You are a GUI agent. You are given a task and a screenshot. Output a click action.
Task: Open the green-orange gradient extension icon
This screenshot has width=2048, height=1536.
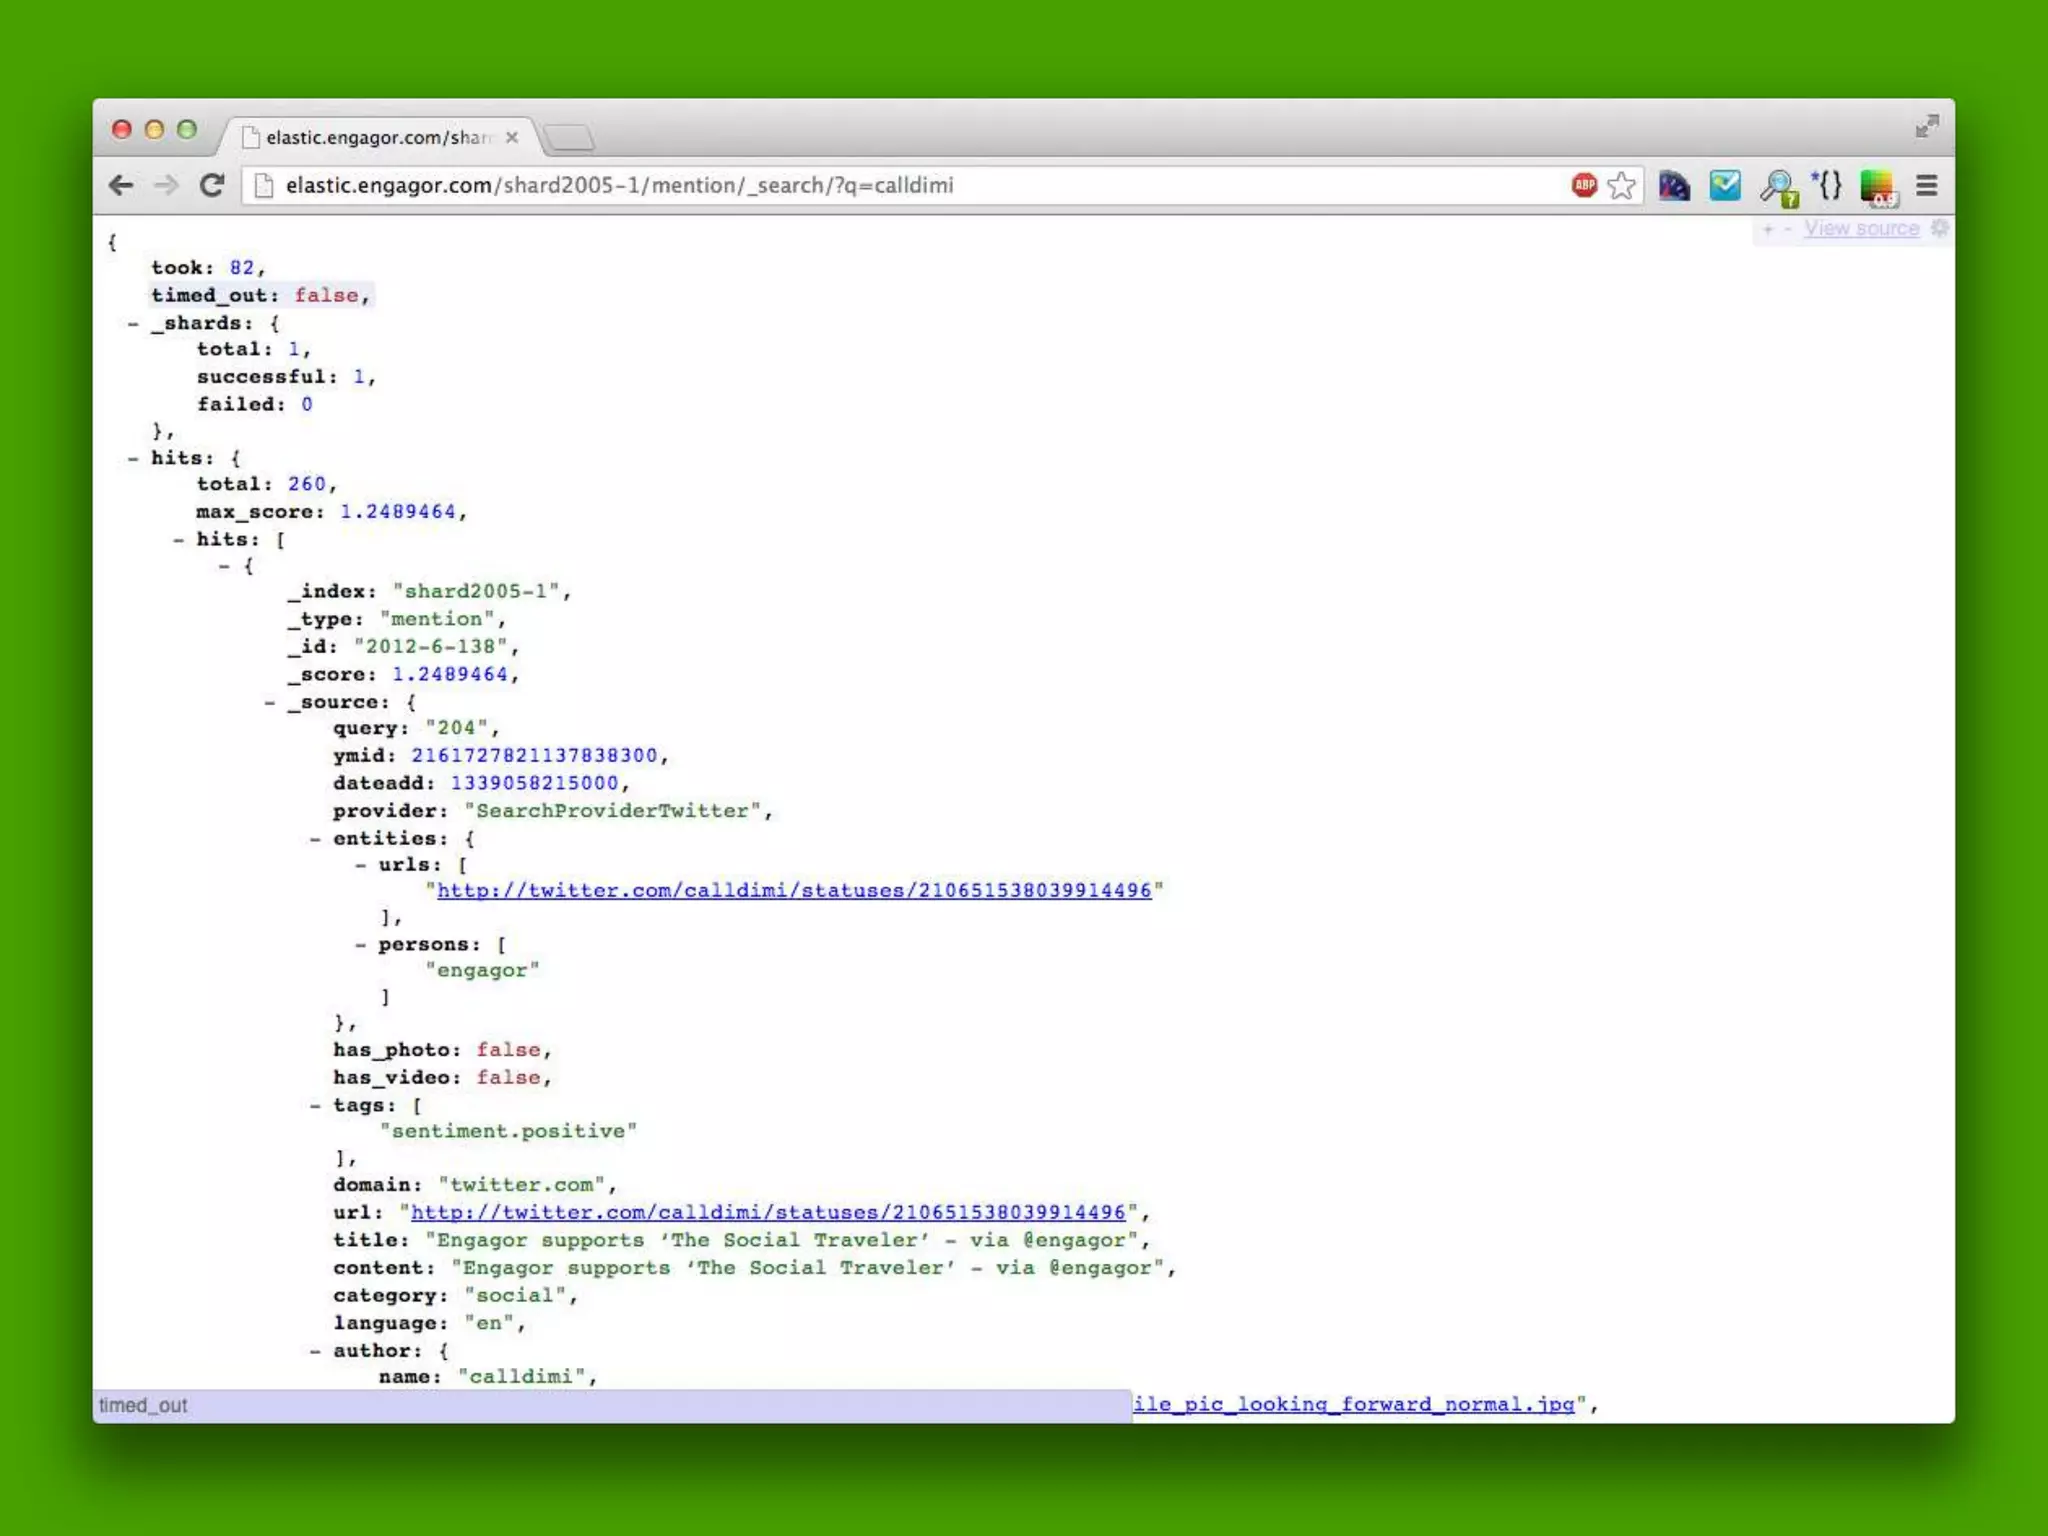tap(1877, 186)
